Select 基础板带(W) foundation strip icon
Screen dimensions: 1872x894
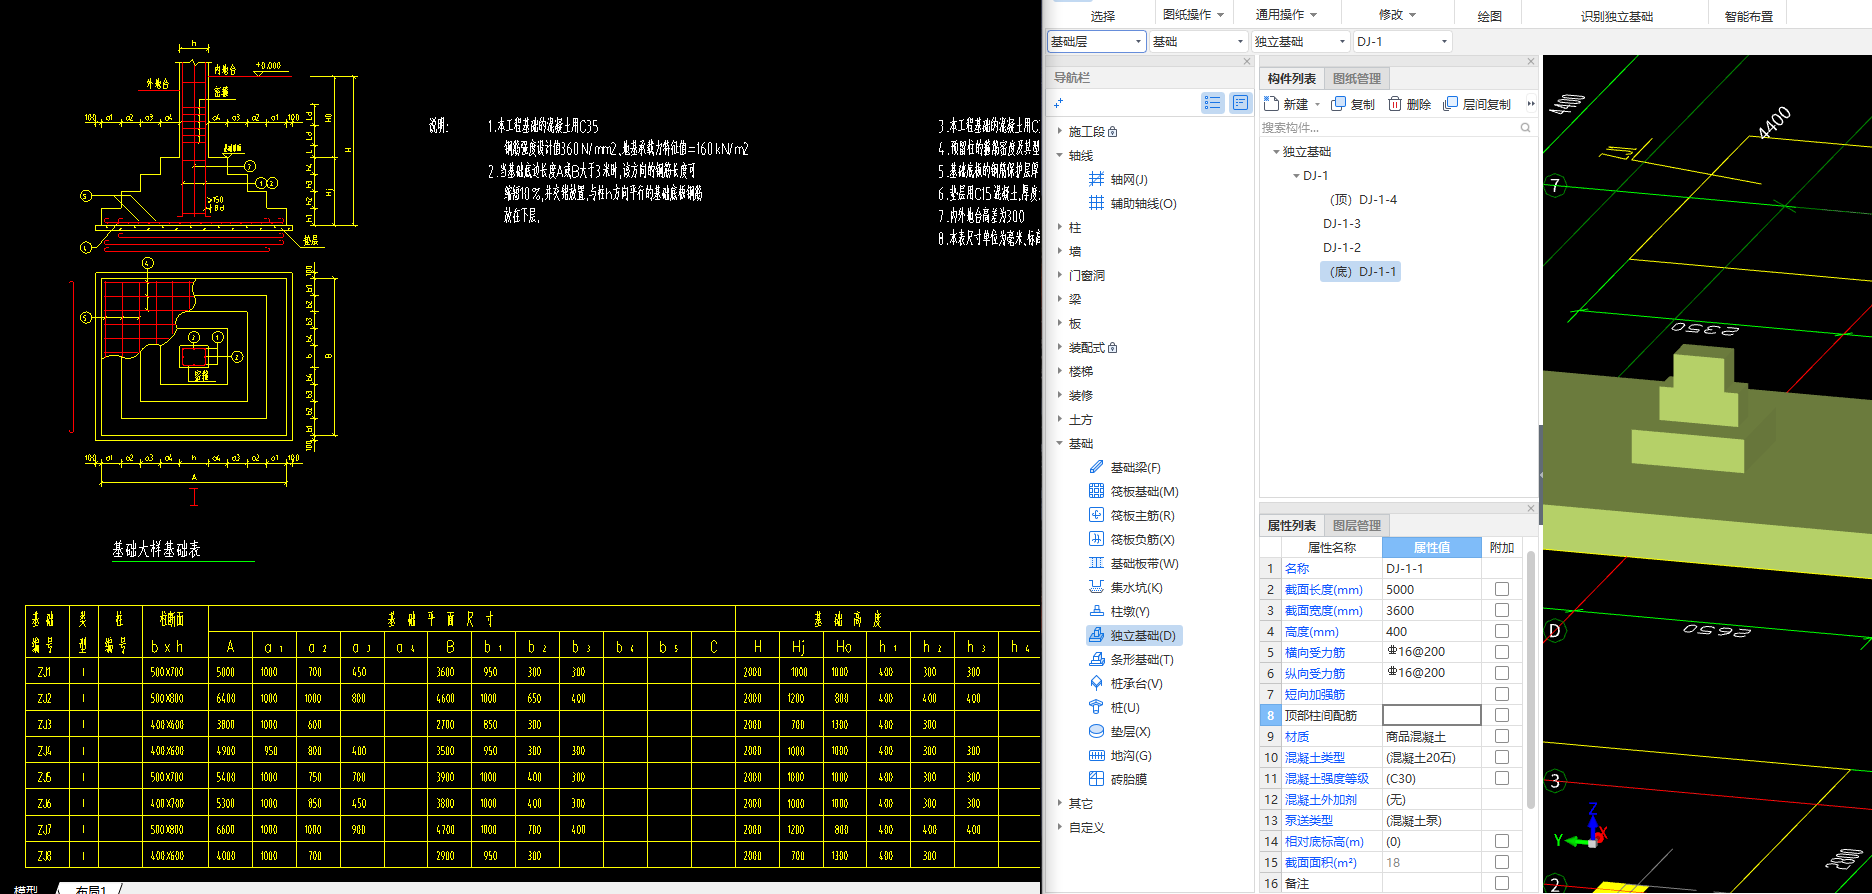[x=1096, y=563]
